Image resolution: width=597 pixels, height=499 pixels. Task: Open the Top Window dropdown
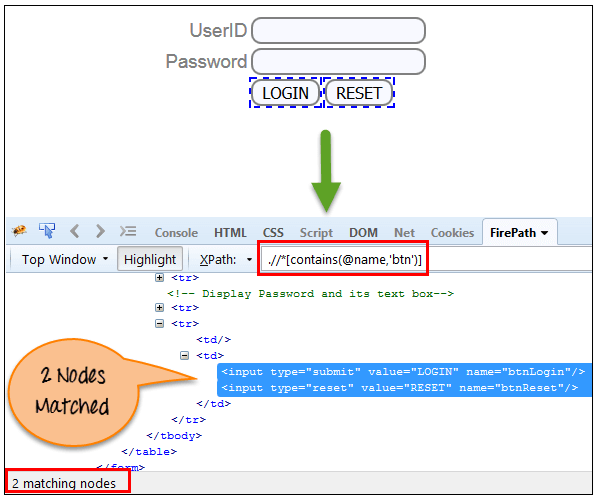coord(65,260)
